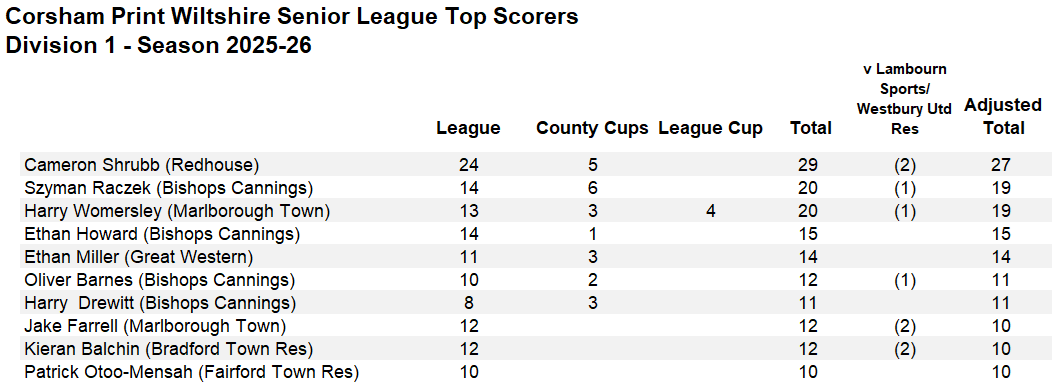
Task: Click Cameron Shrubb's Adjusted Total 27
Action: tap(1001, 165)
